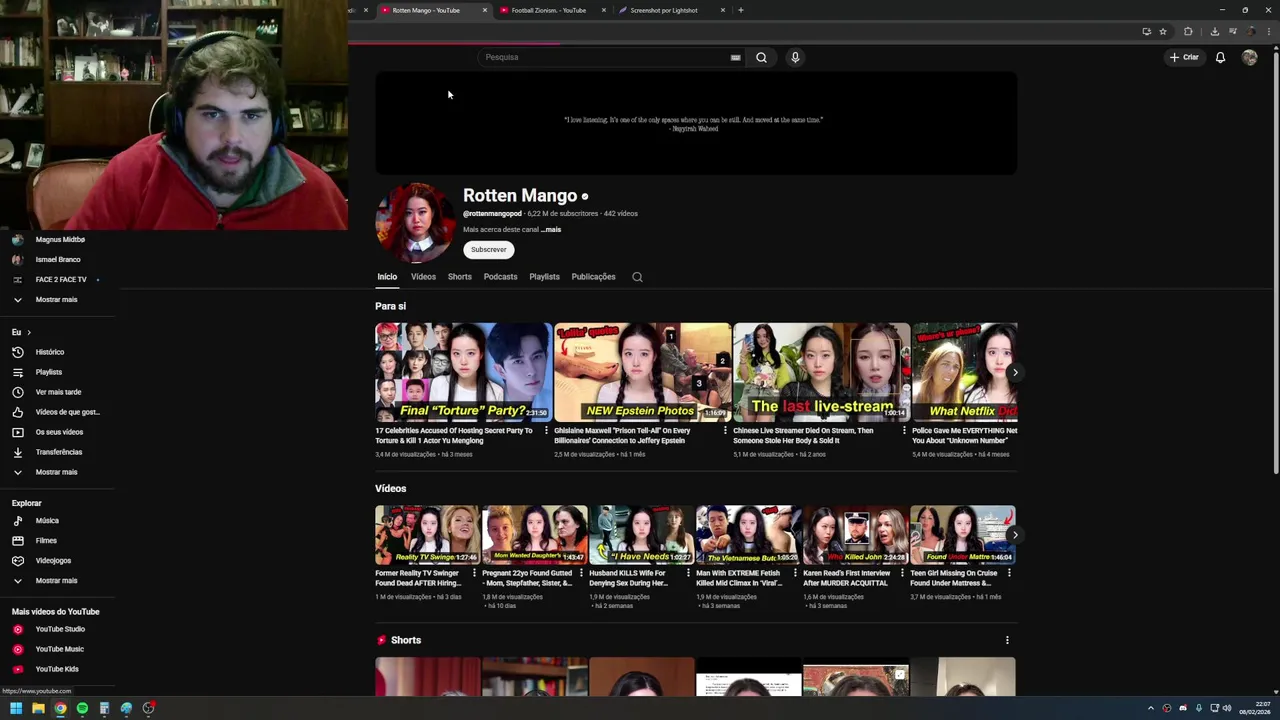Select the Playlists channel tab

tap(545, 277)
